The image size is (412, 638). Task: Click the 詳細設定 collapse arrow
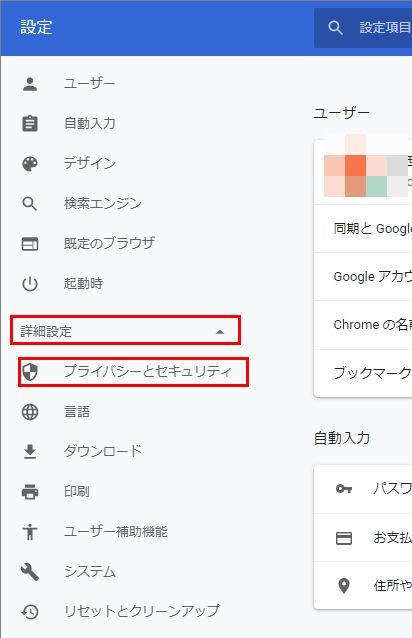tap(220, 332)
